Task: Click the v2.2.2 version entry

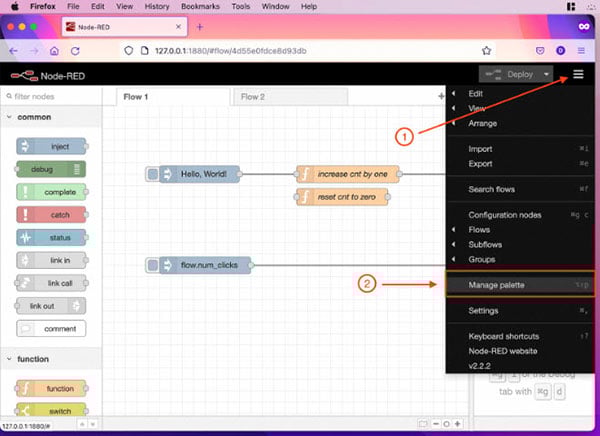Action: click(520, 366)
